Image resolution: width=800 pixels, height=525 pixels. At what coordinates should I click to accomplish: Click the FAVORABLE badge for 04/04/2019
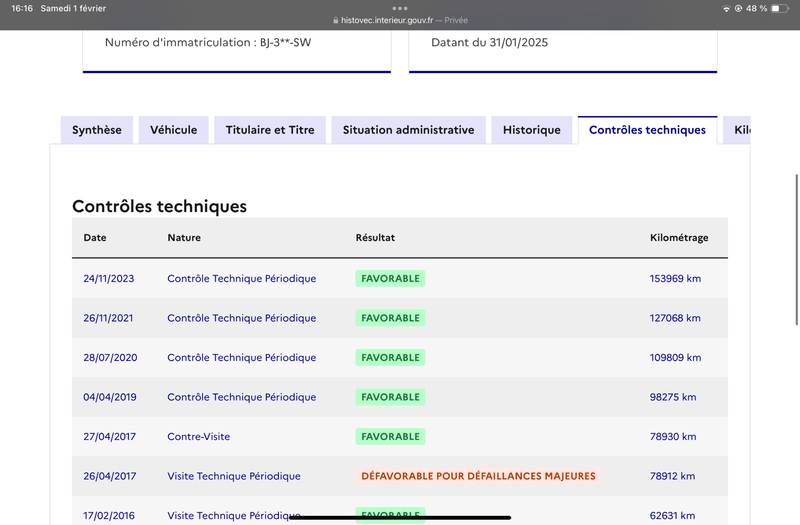(390, 397)
